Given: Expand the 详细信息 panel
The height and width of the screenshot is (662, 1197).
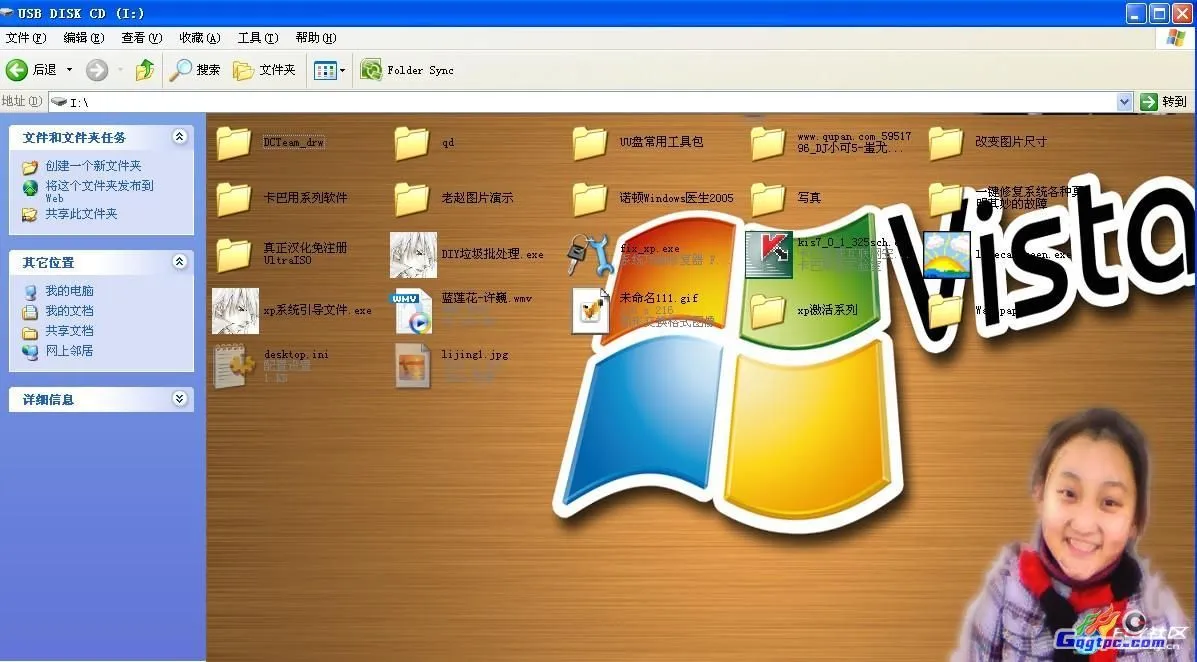Looking at the screenshot, I should [181, 399].
